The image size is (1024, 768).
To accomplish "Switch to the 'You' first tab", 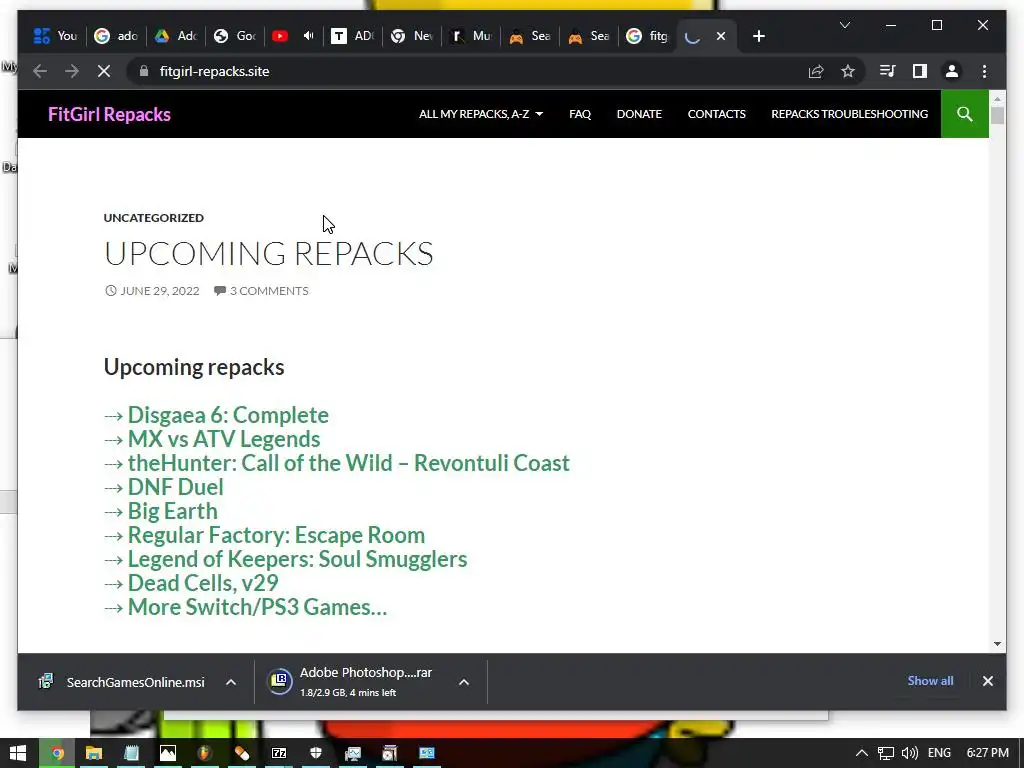I will [x=56, y=37].
